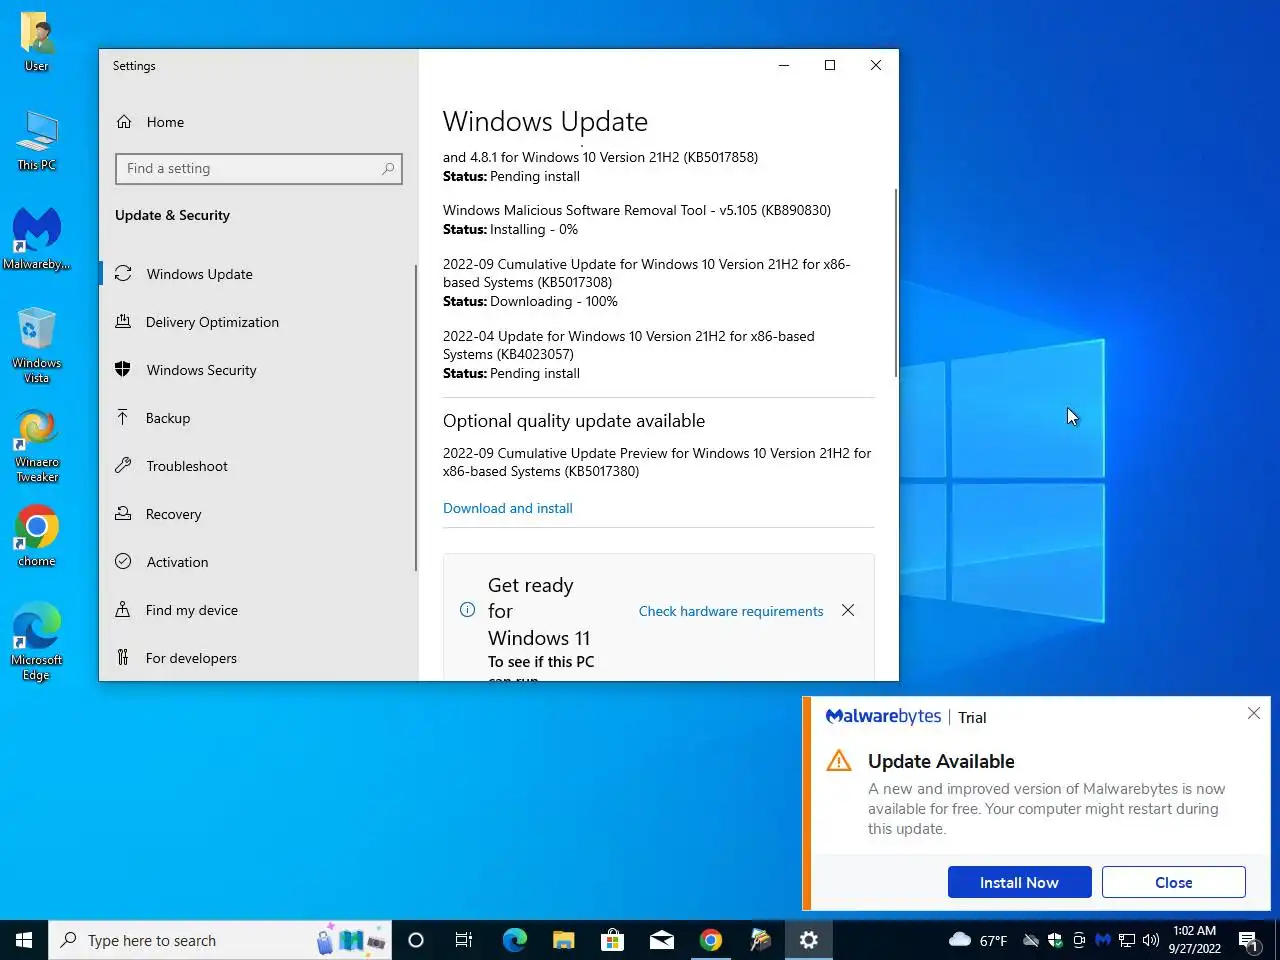This screenshot has width=1280, height=960.
Task: Select chome desktop shortcut
Action: tap(37, 535)
